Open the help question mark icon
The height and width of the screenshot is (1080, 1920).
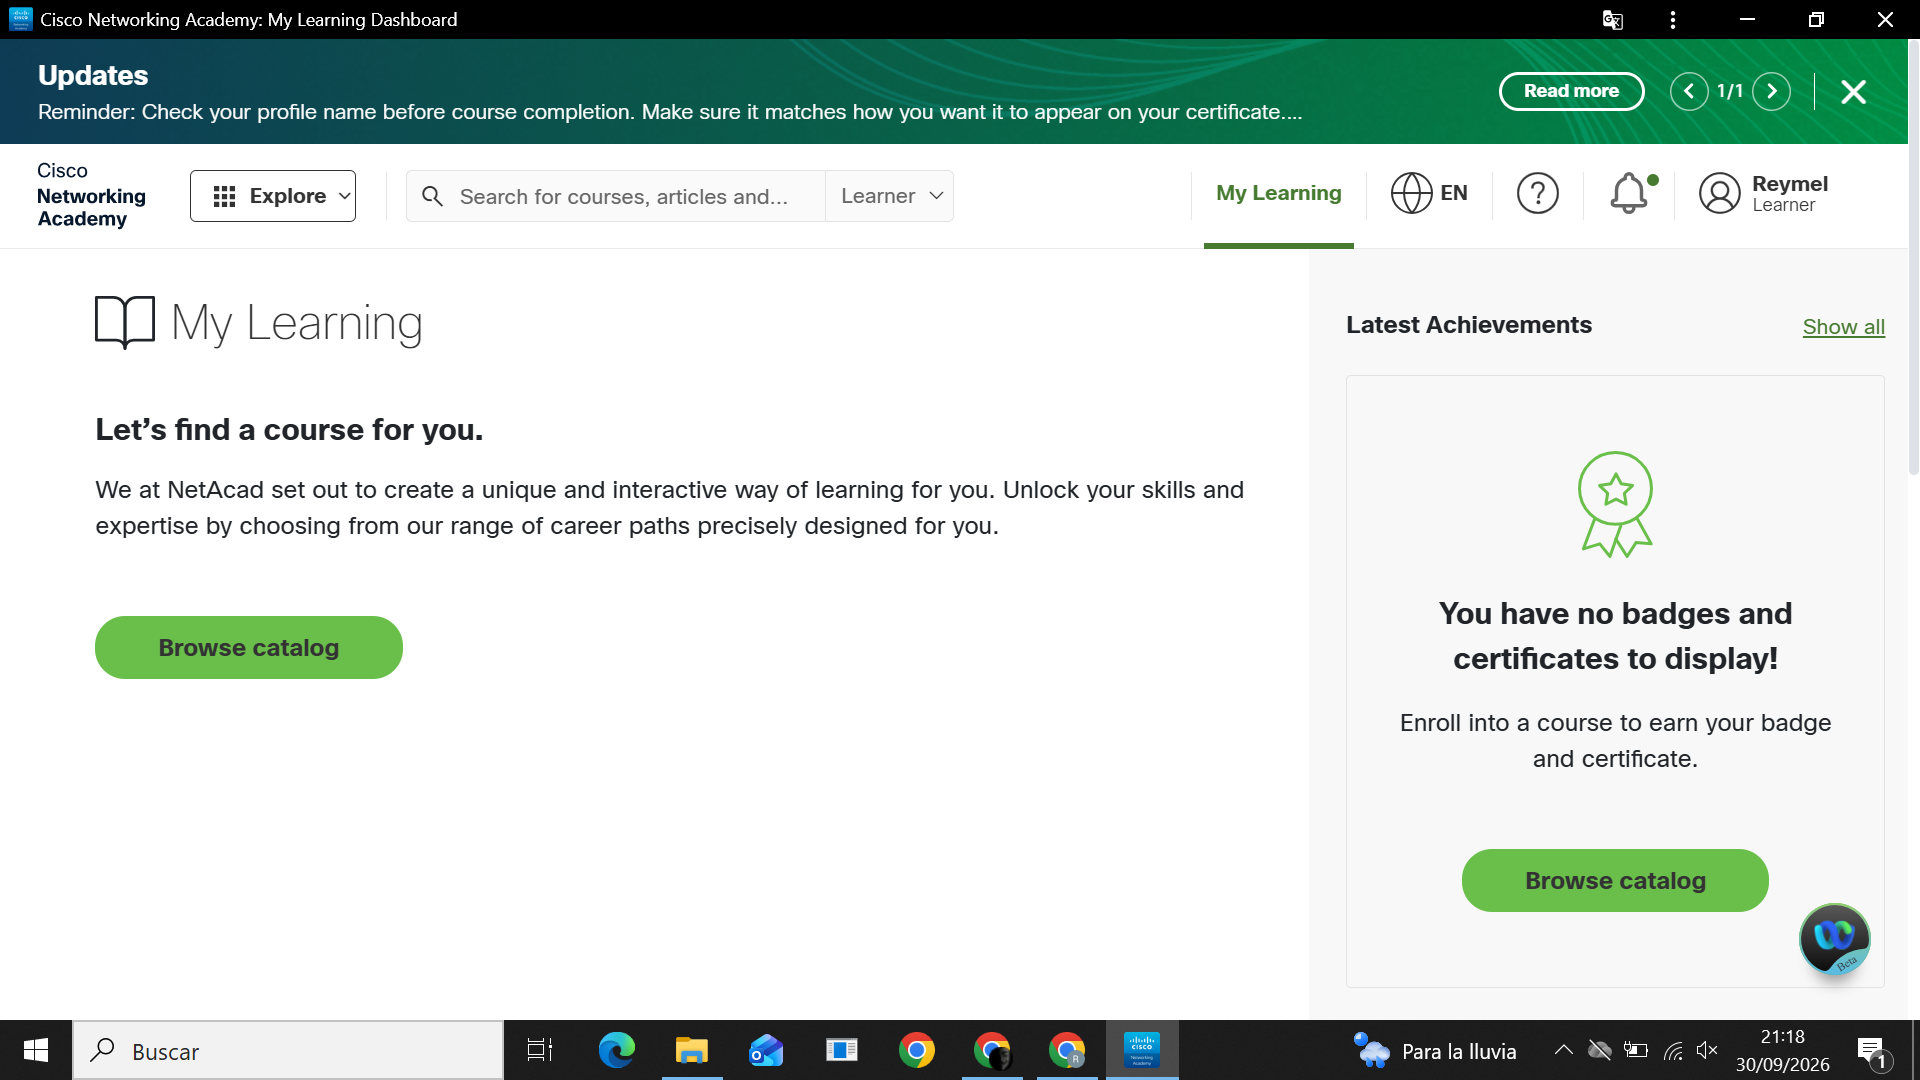click(1537, 193)
